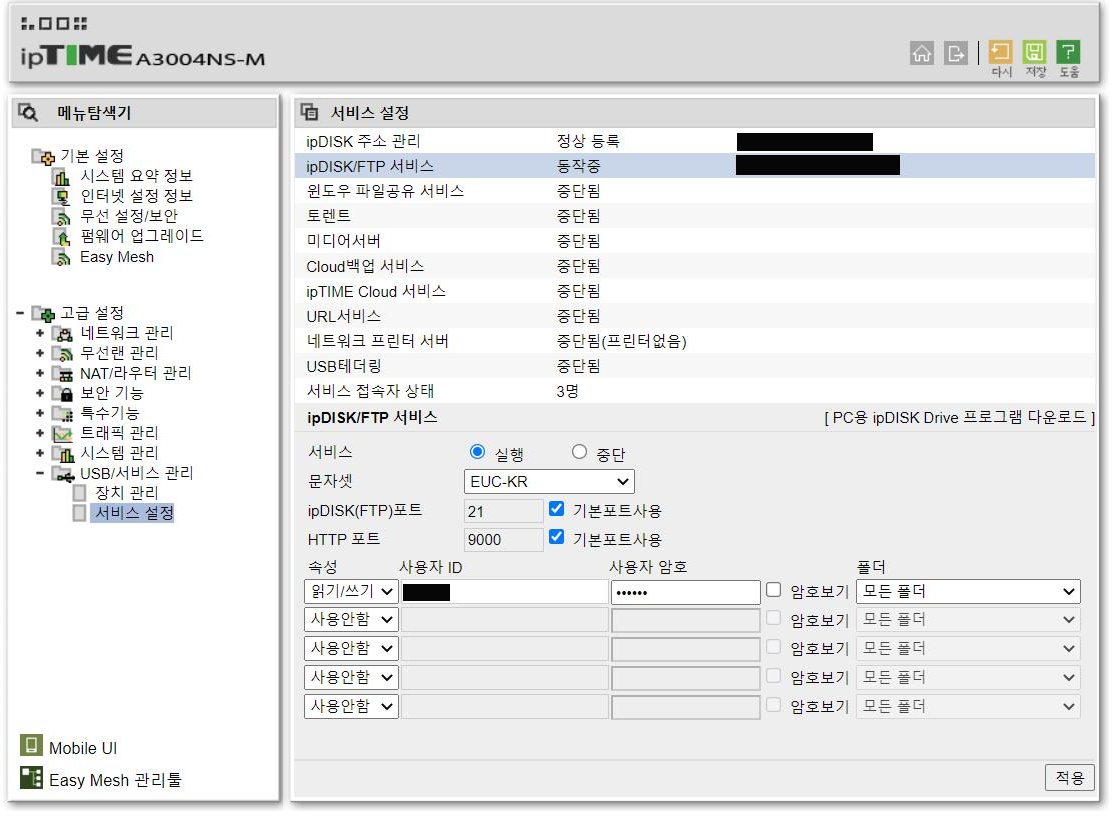Click the Mobile UI link text
The image size is (1120, 821).
pos(83,748)
